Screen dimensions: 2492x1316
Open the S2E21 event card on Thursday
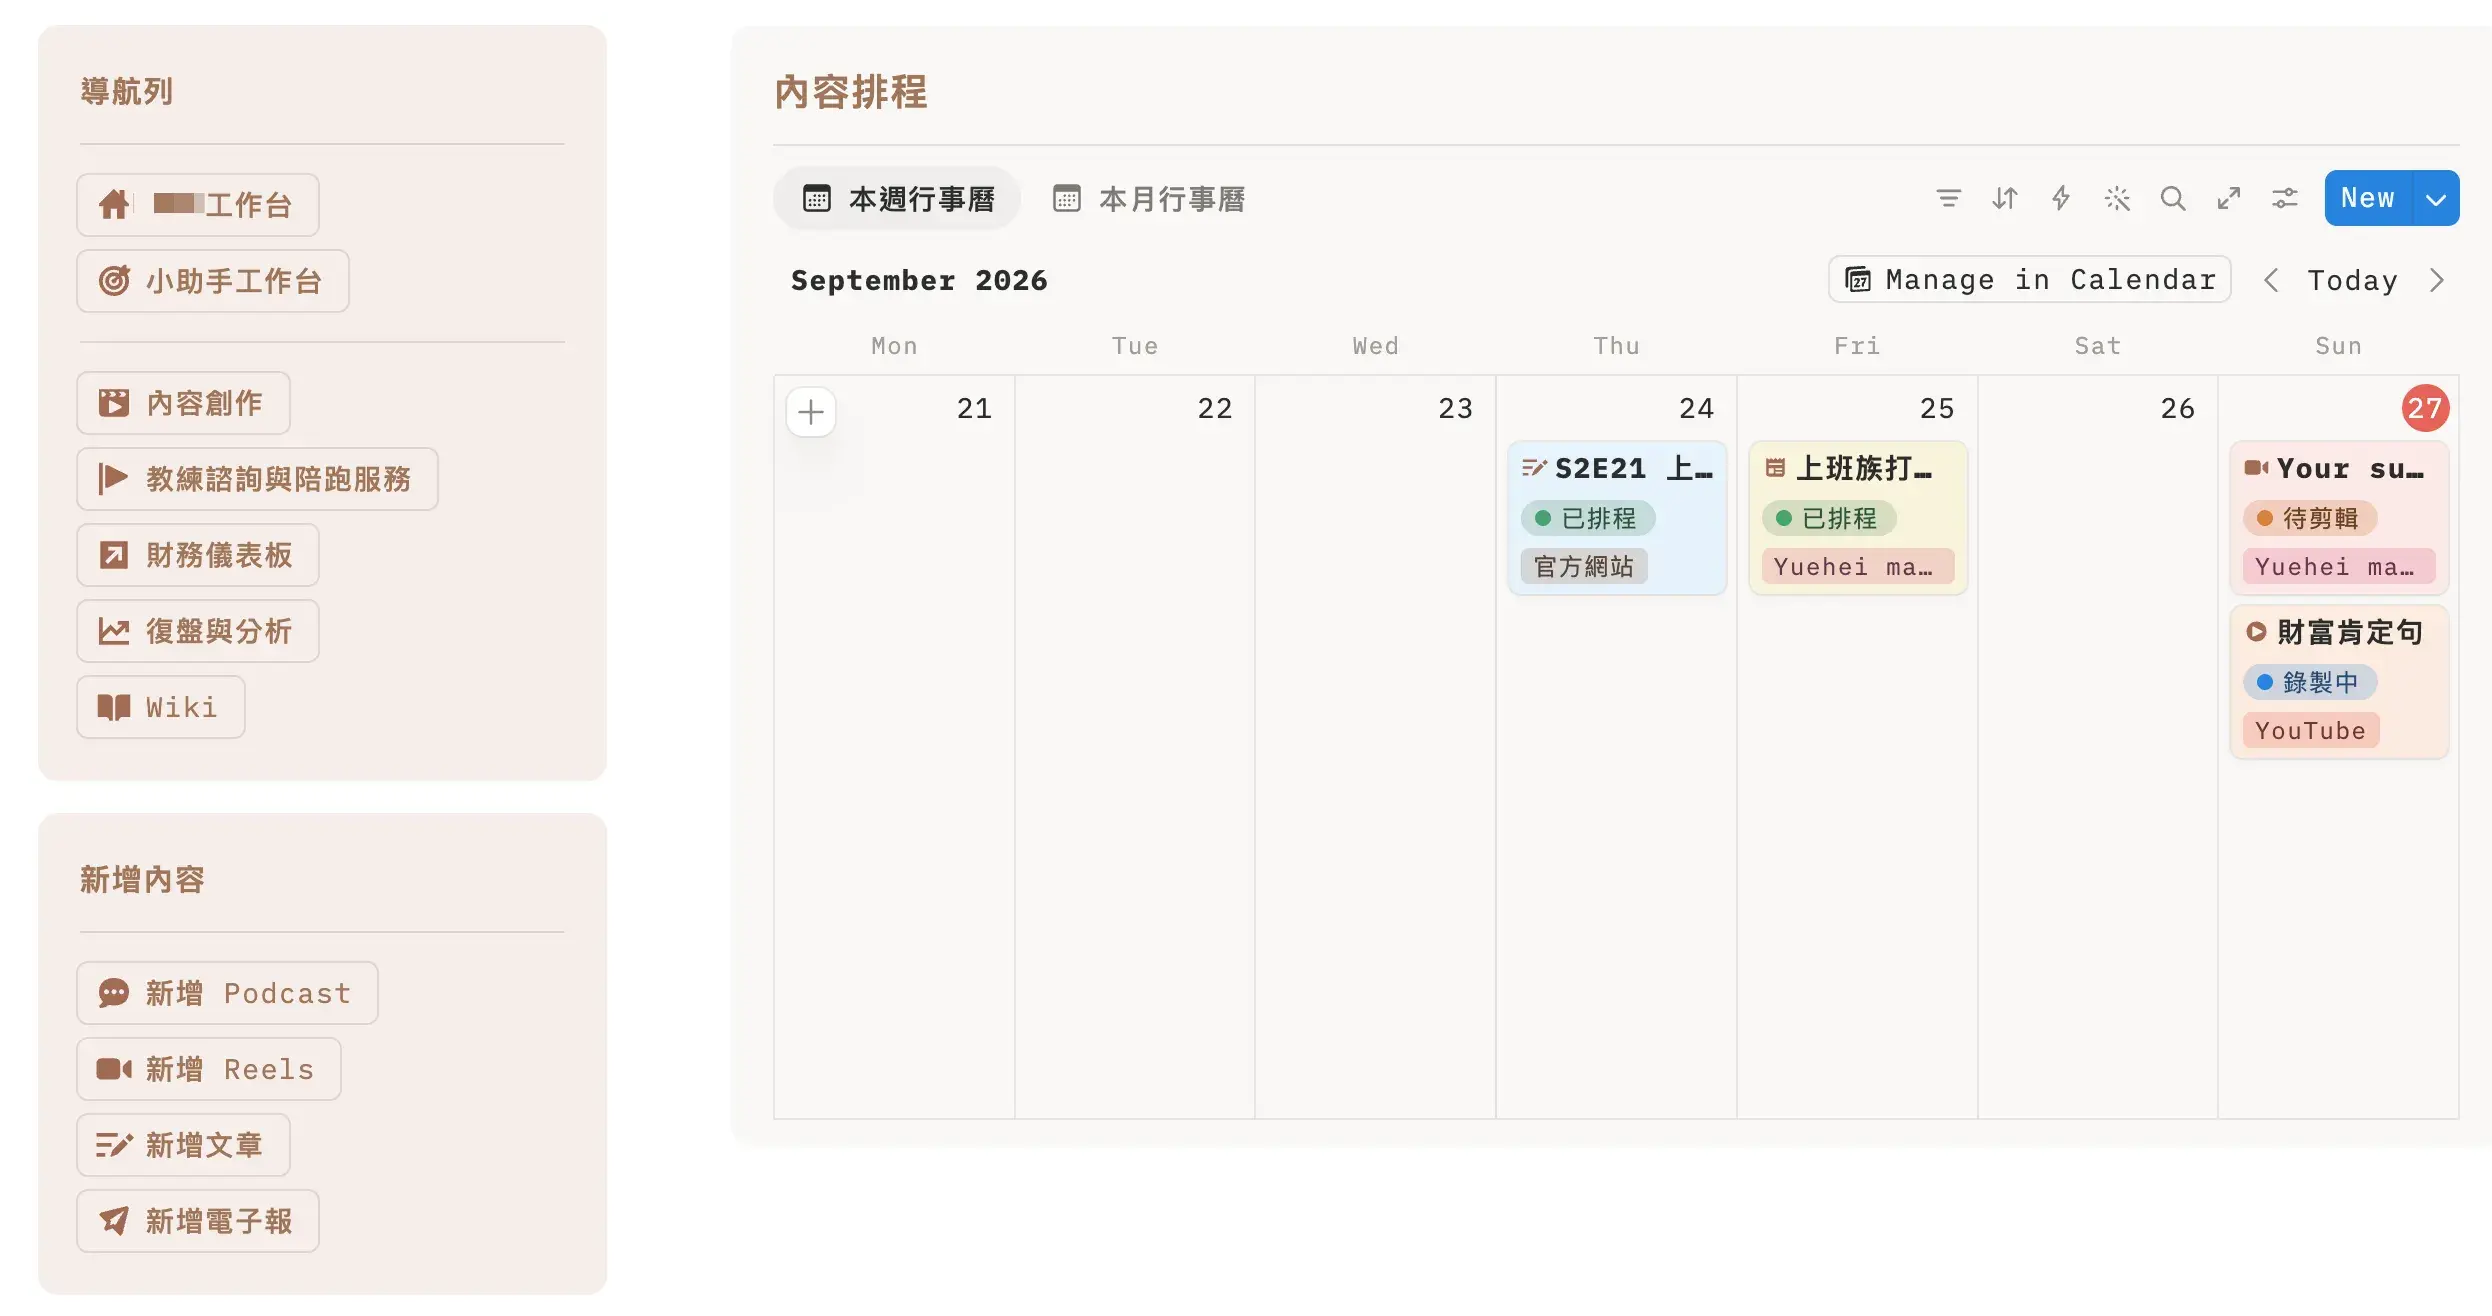pyautogui.click(x=1617, y=518)
